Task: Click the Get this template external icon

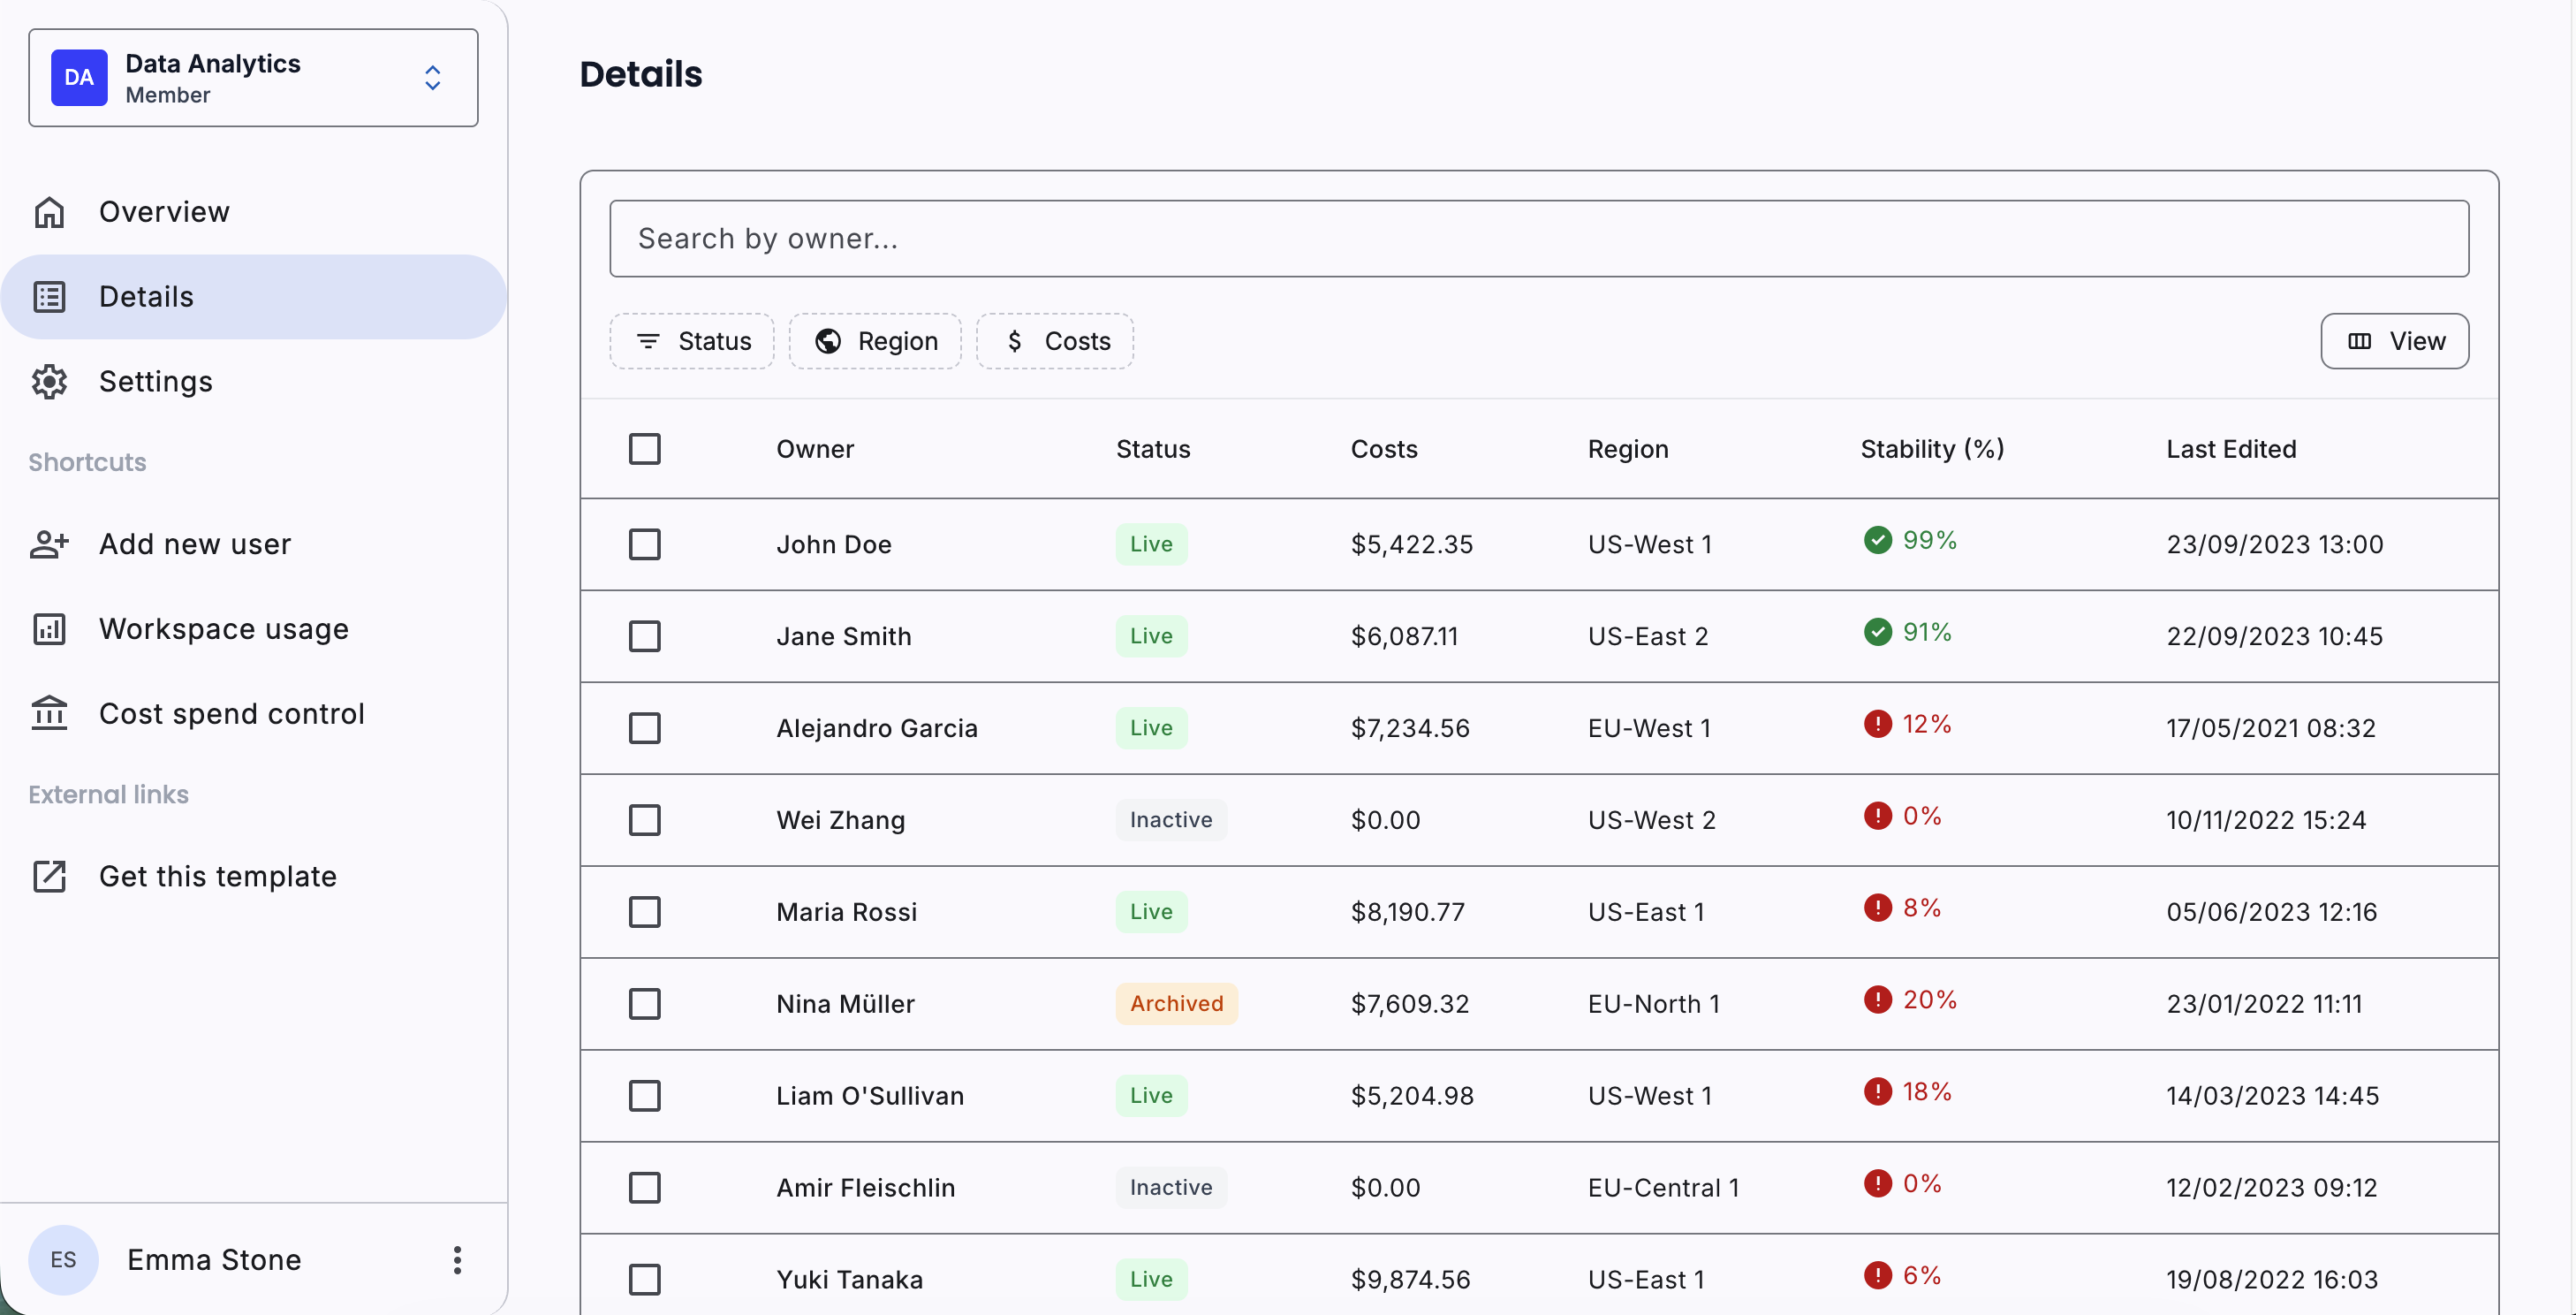Action: 49,876
